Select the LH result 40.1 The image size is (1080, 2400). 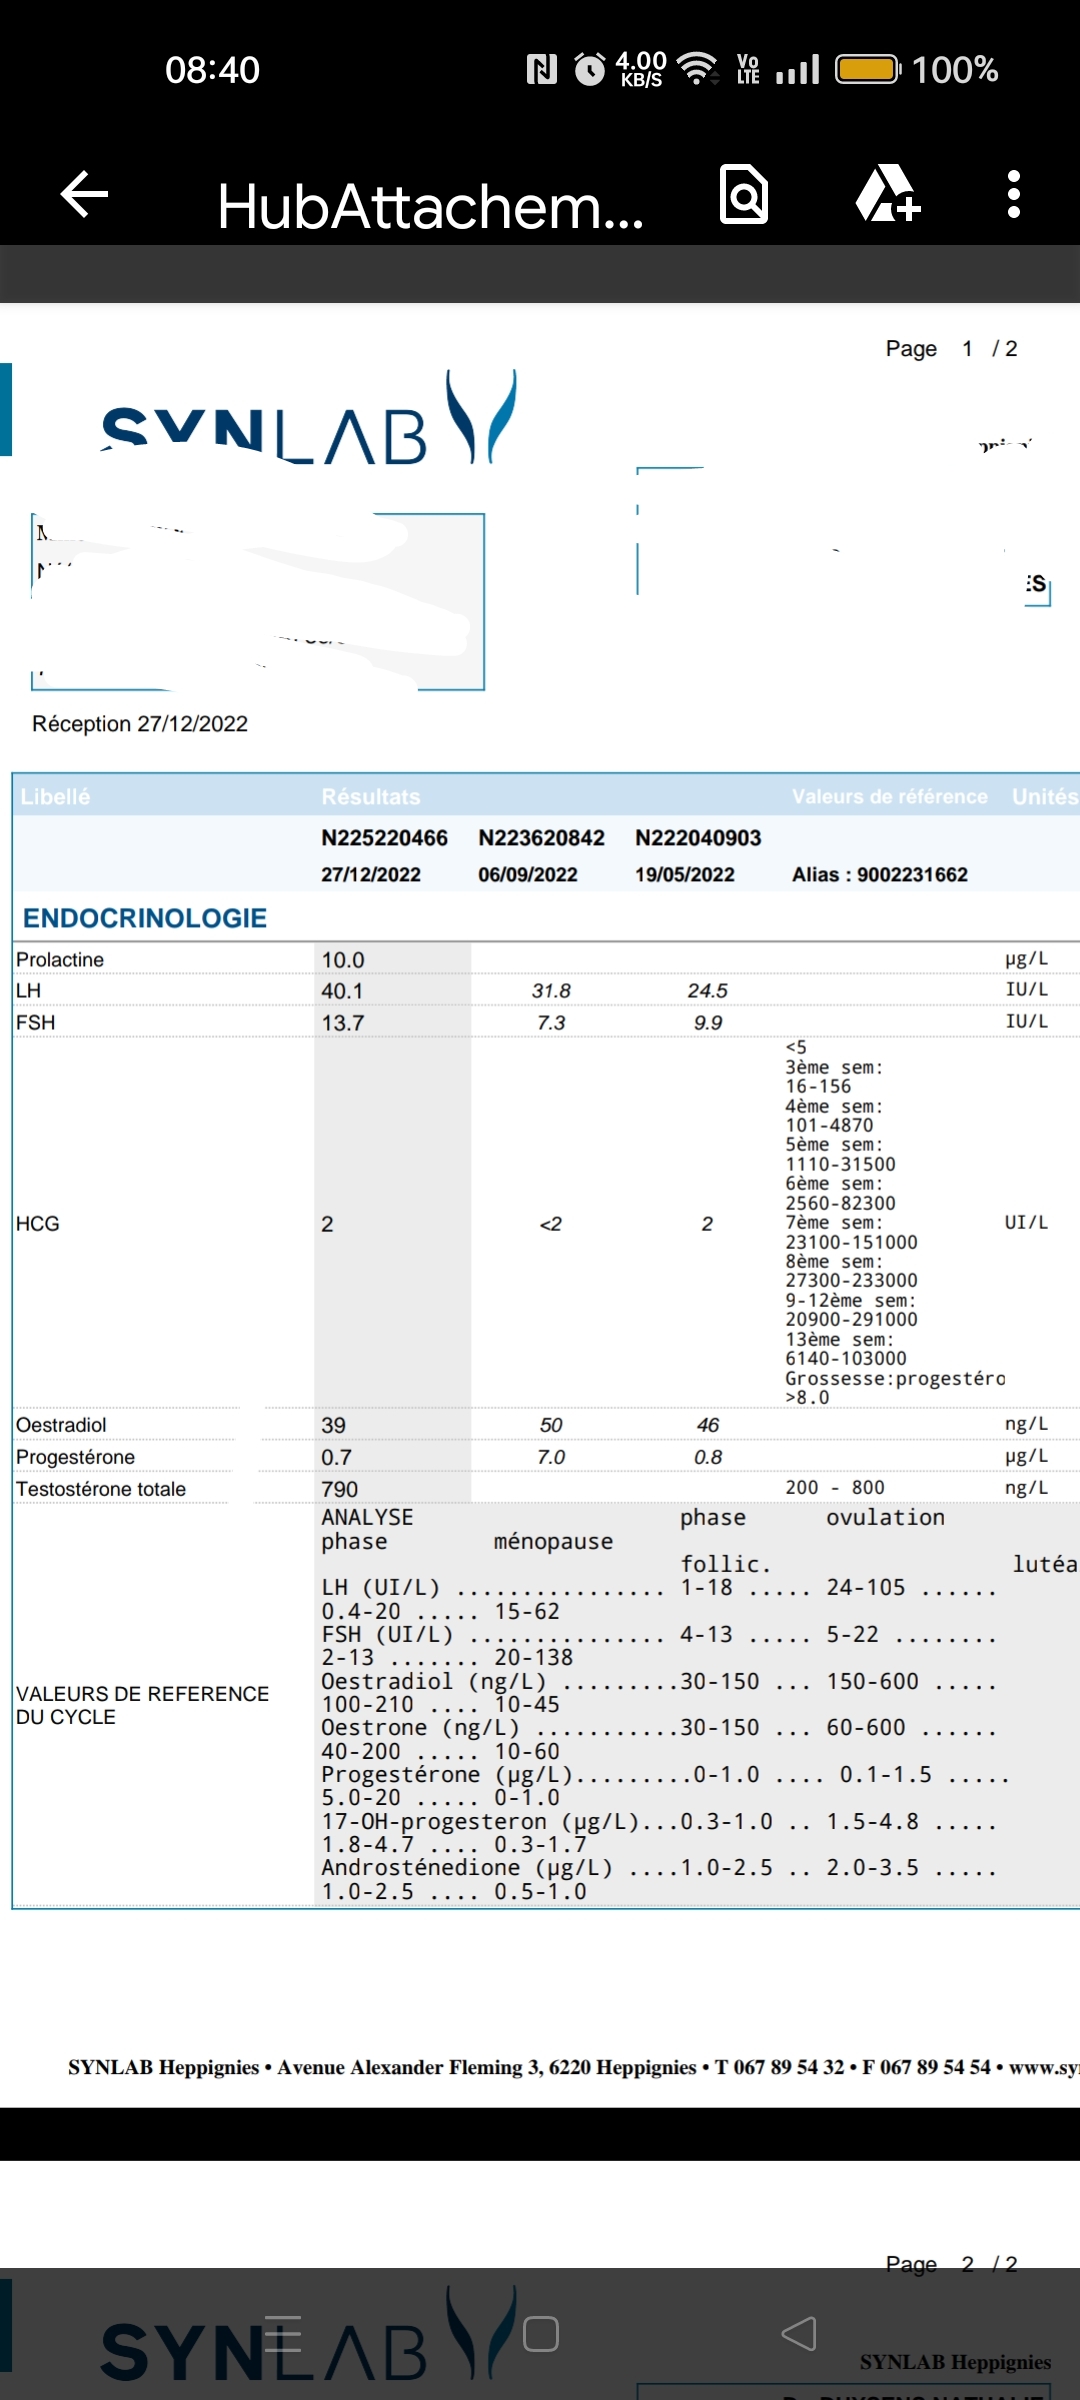tap(342, 991)
